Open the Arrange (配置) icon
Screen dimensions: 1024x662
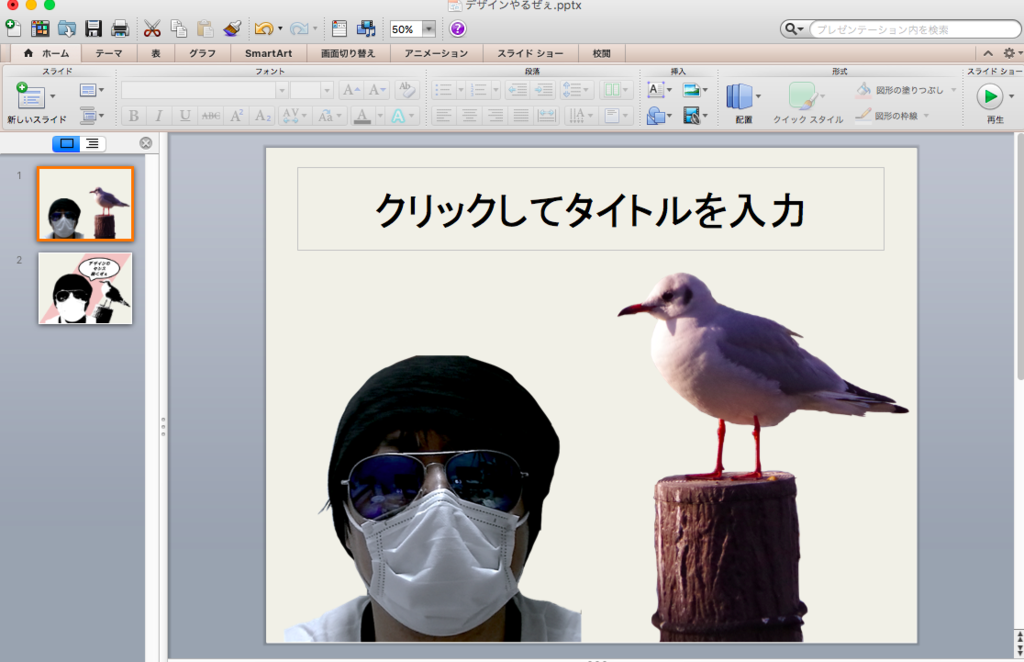point(739,97)
